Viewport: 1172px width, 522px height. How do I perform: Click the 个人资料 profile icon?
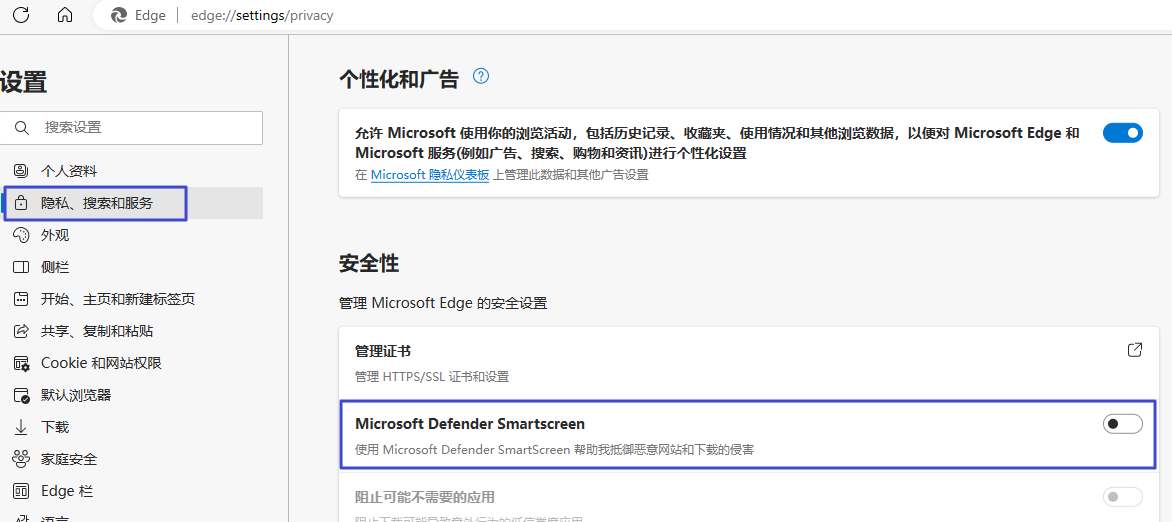21,171
